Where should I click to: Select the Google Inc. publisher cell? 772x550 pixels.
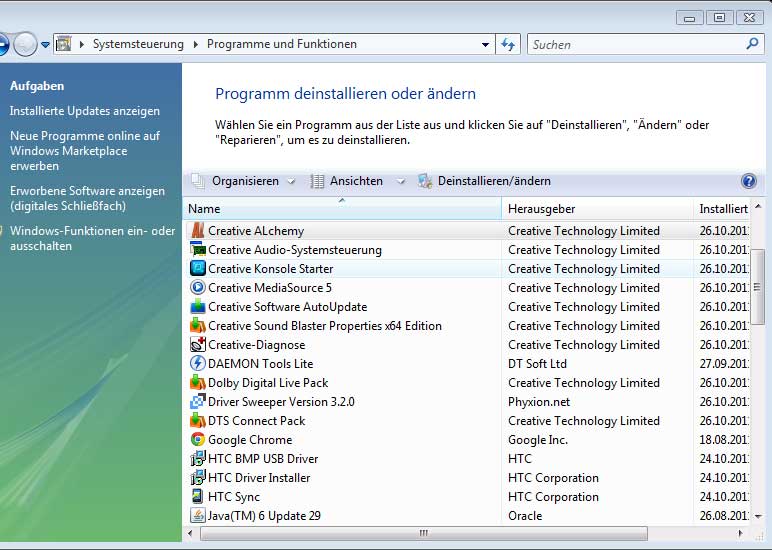coord(538,439)
